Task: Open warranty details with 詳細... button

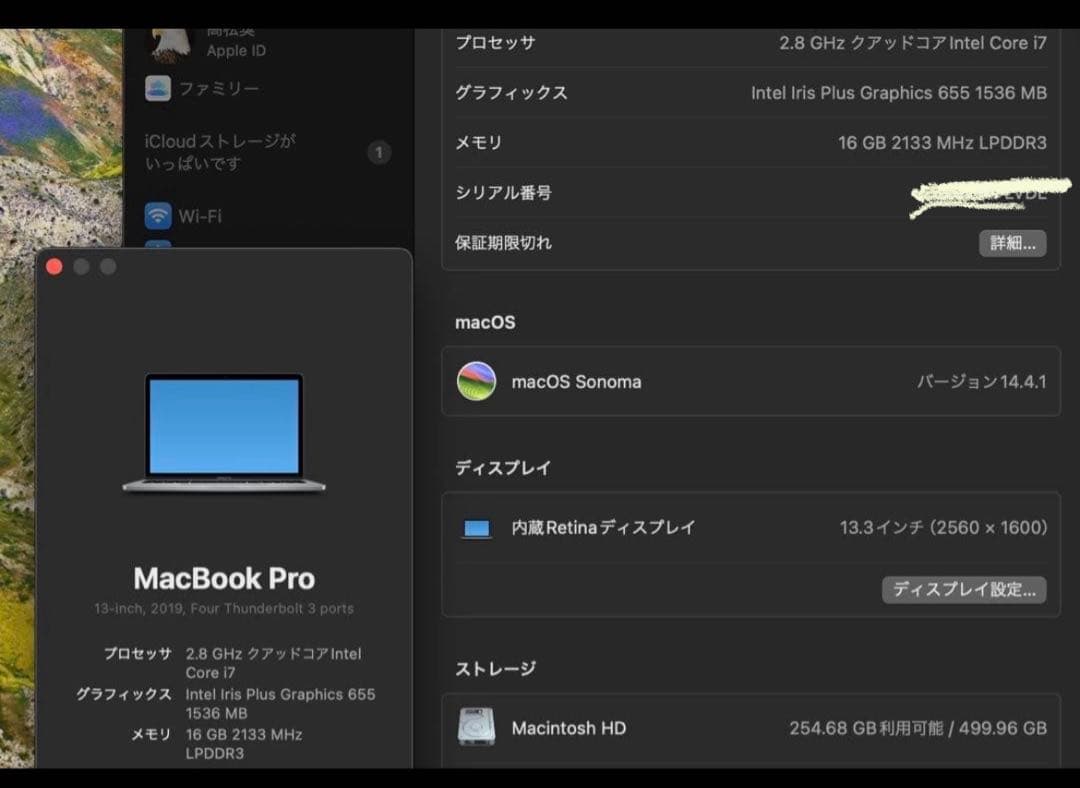Action: (1012, 243)
